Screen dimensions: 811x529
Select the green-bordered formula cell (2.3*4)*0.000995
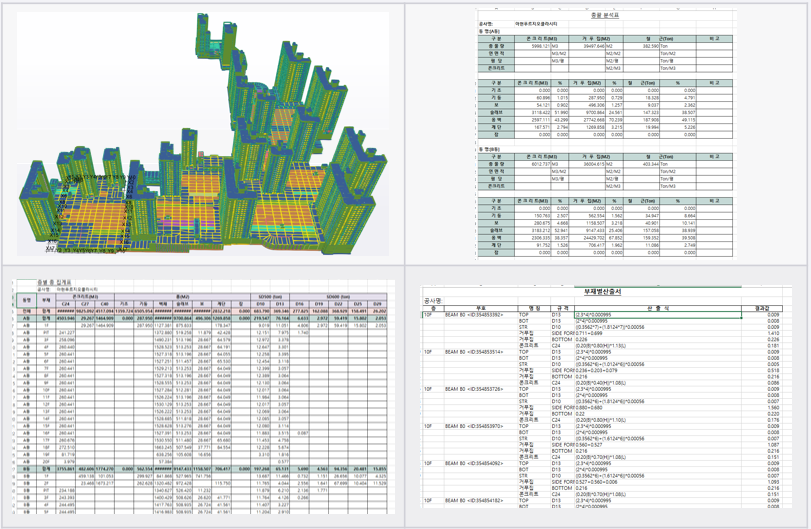tap(657, 314)
